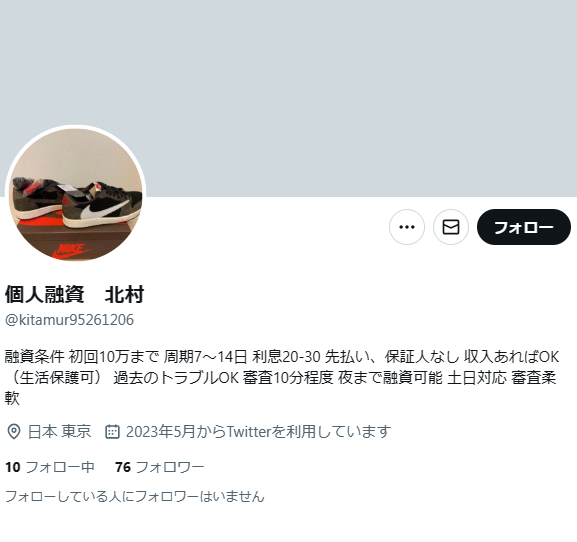
Task: Open the 76 フォロワー followers list
Action: pos(159,467)
